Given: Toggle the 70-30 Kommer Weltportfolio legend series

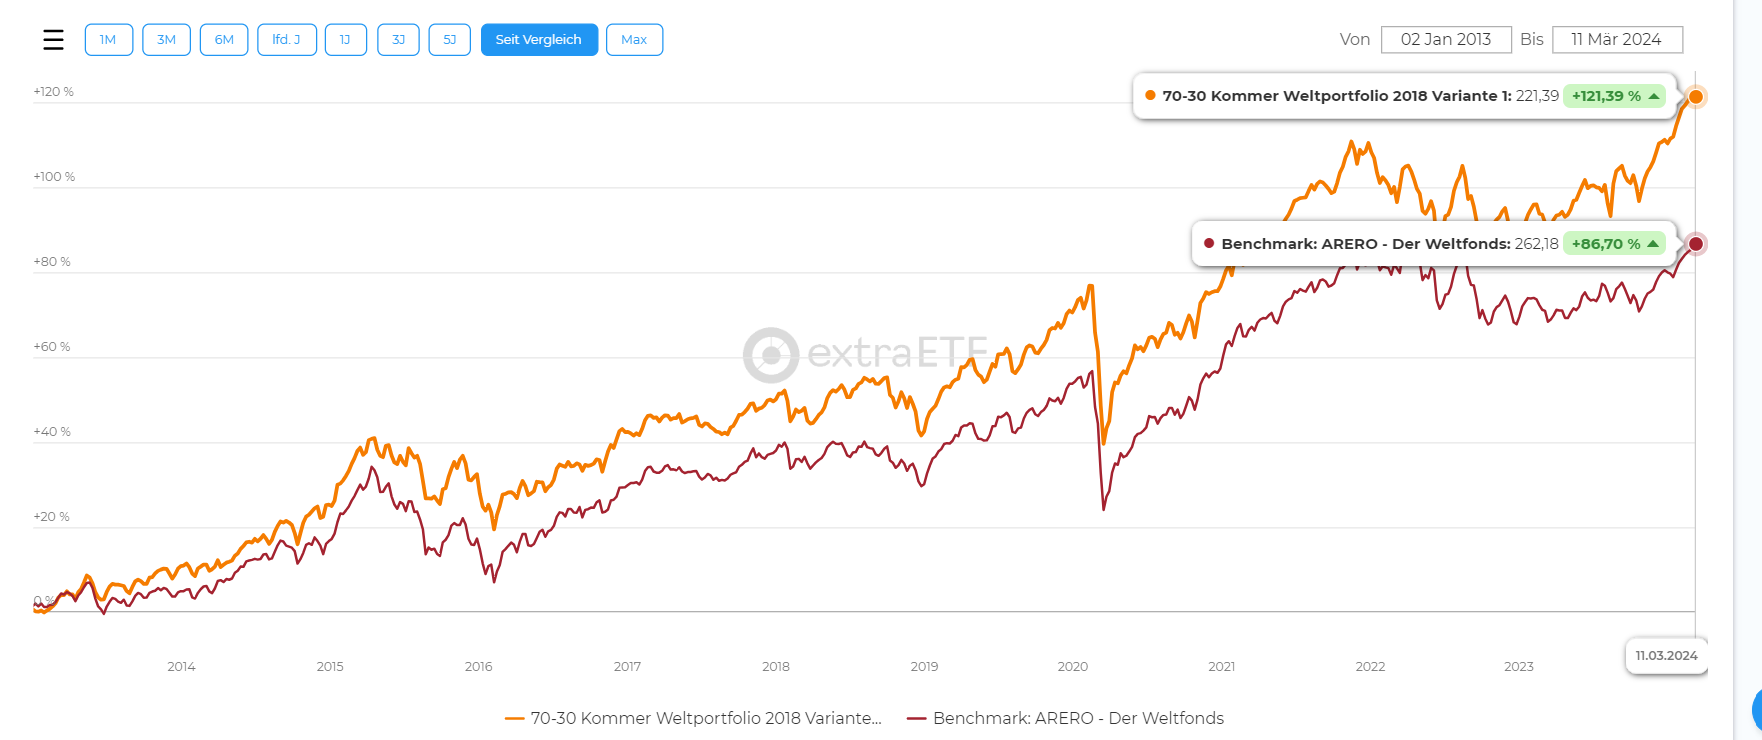Looking at the screenshot, I should pyautogui.click(x=694, y=718).
